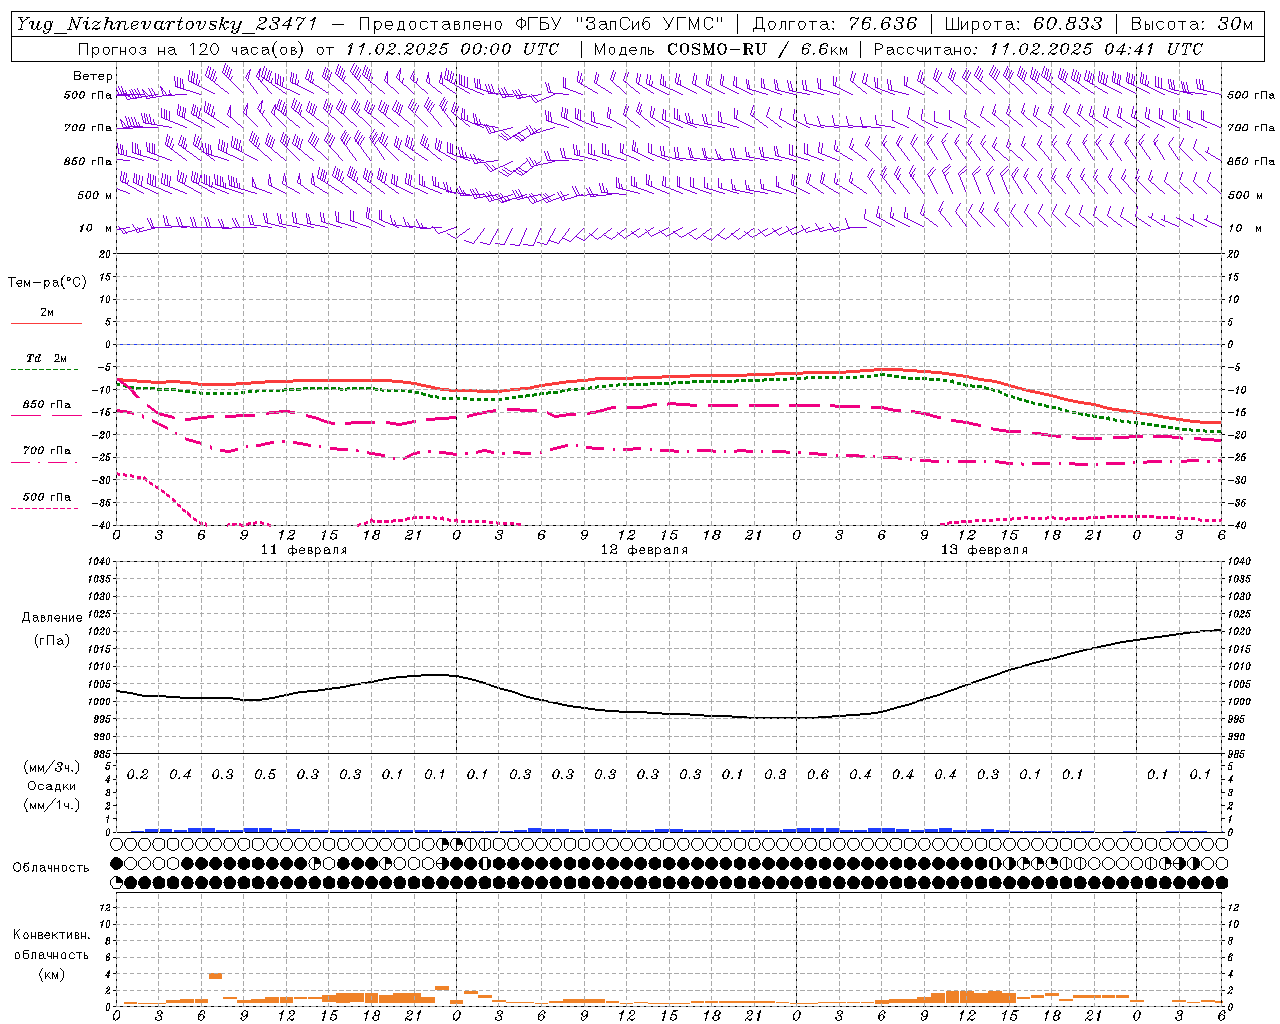Select the 0.6 precipitation value
The height and width of the screenshot is (1024, 1280).
coord(818,774)
